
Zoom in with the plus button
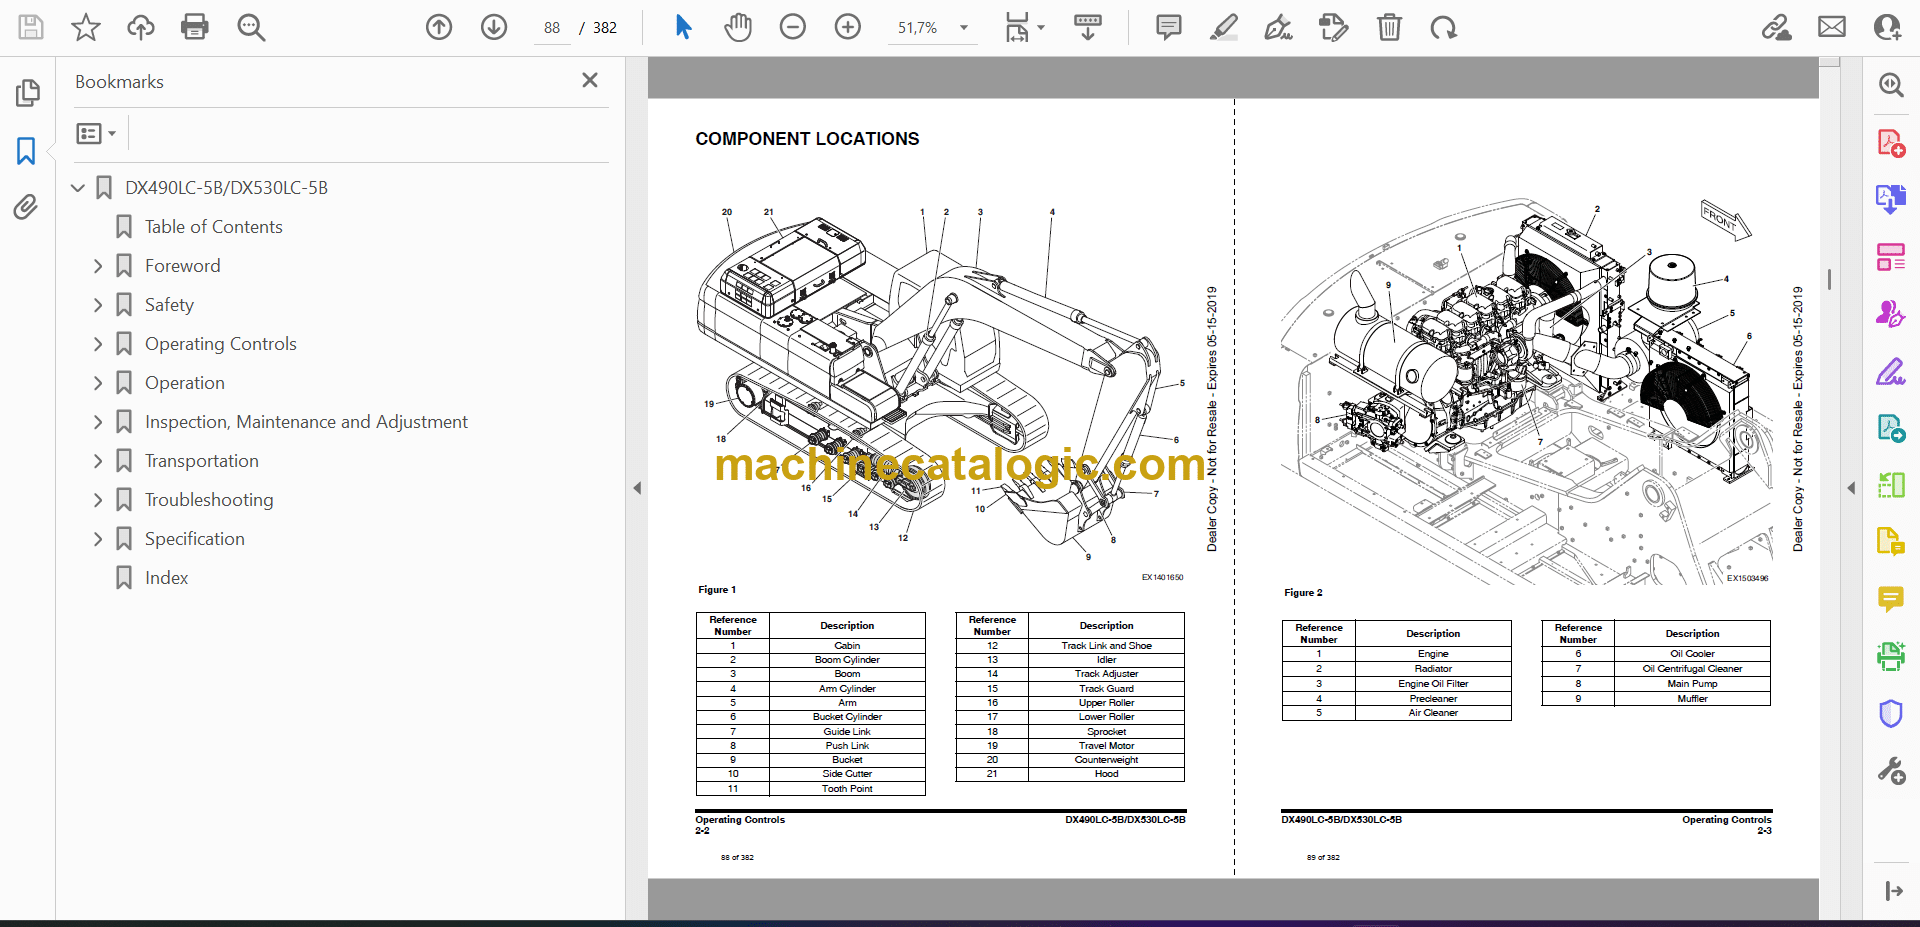[x=848, y=27]
